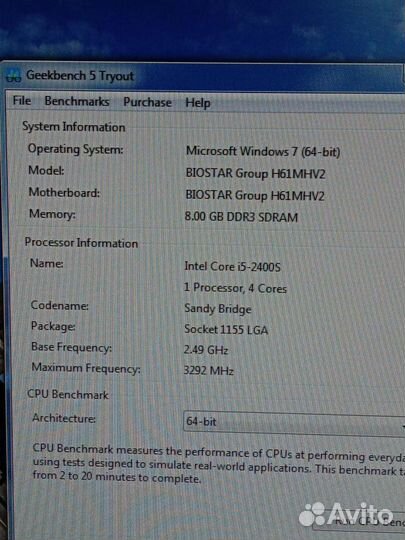The width and height of the screenshot is (405, 540).
Task: Select the '2.49 GHz' value
Action: click(206, 350)
